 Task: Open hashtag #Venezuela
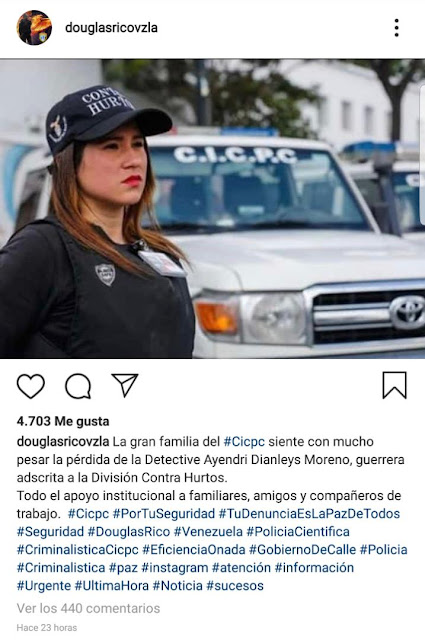pos(208,531)
